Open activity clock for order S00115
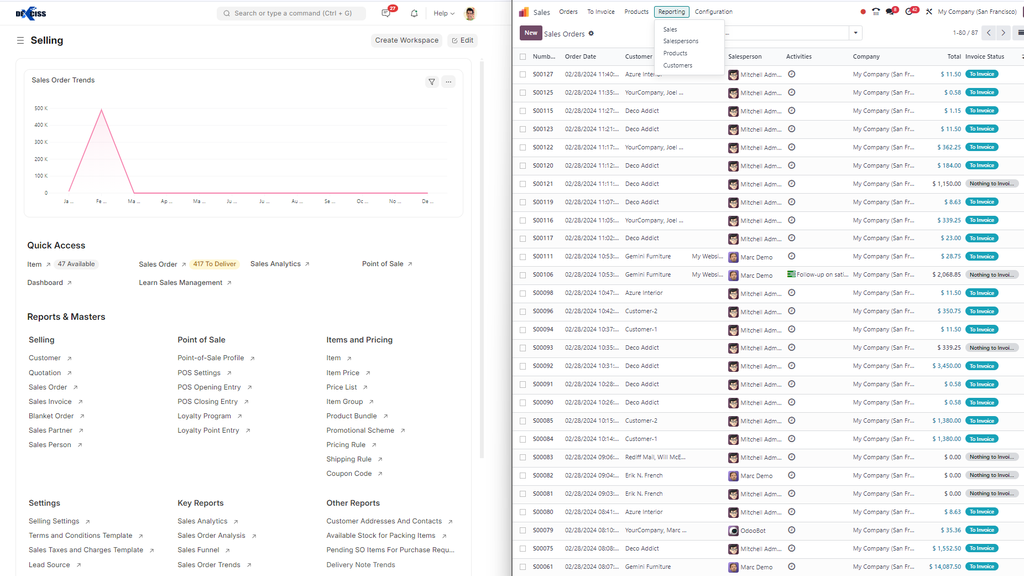 [x=792, y=111]
